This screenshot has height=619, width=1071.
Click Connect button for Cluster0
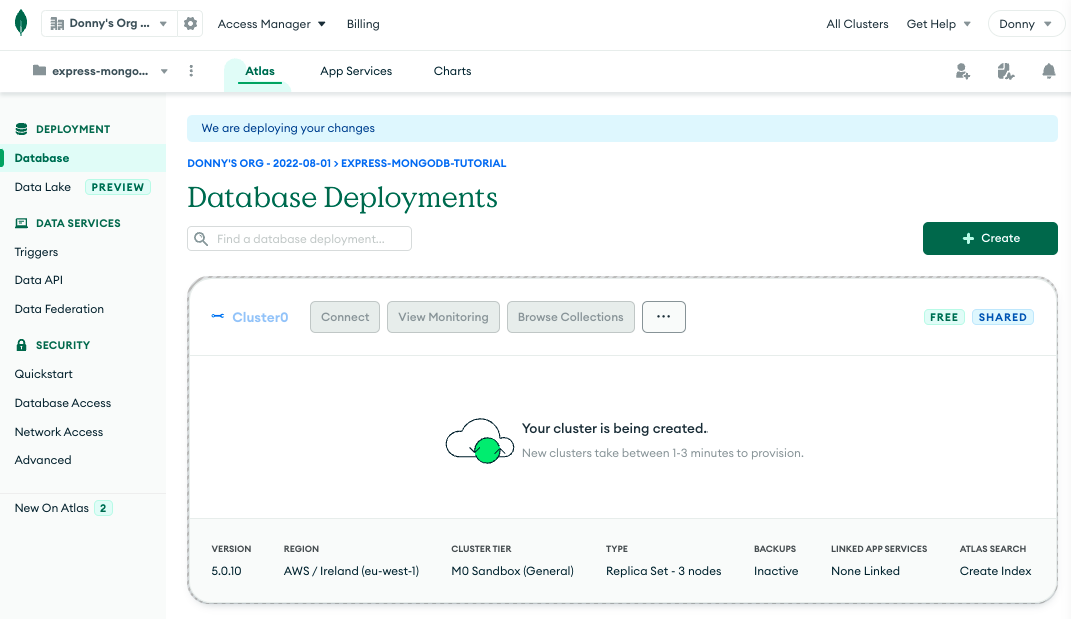[x=345, y=317]
